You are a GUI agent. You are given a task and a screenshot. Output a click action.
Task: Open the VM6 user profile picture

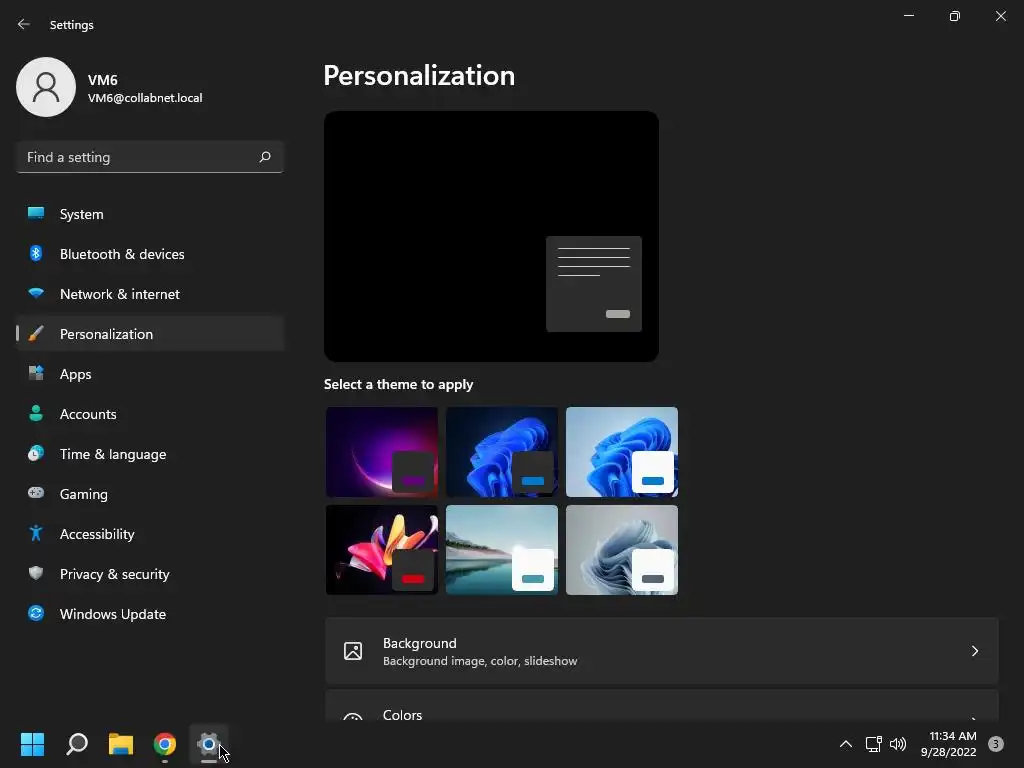pyautogui.click(x=46, y=87)
